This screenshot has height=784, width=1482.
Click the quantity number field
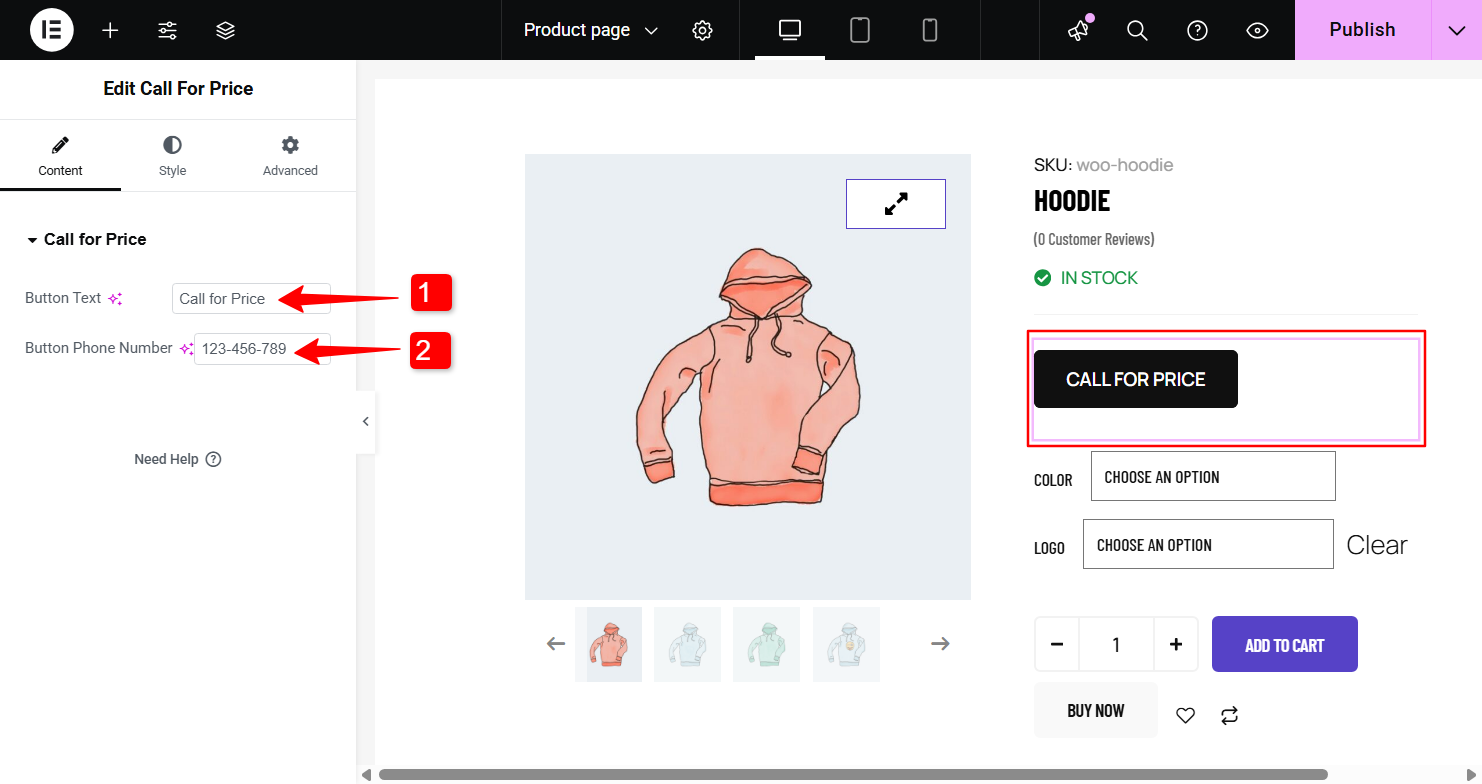1116,644
